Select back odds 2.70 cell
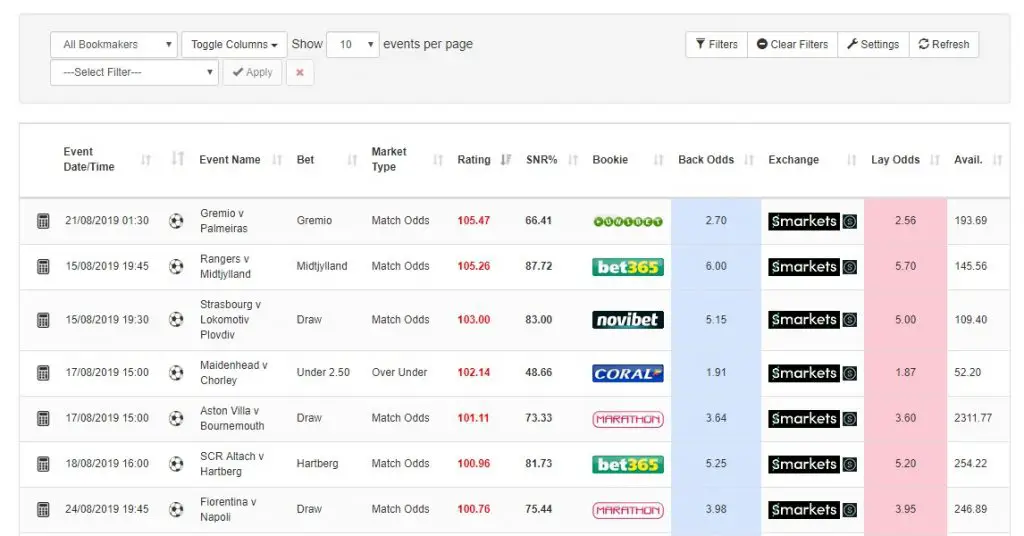 [x=716, y=221]
